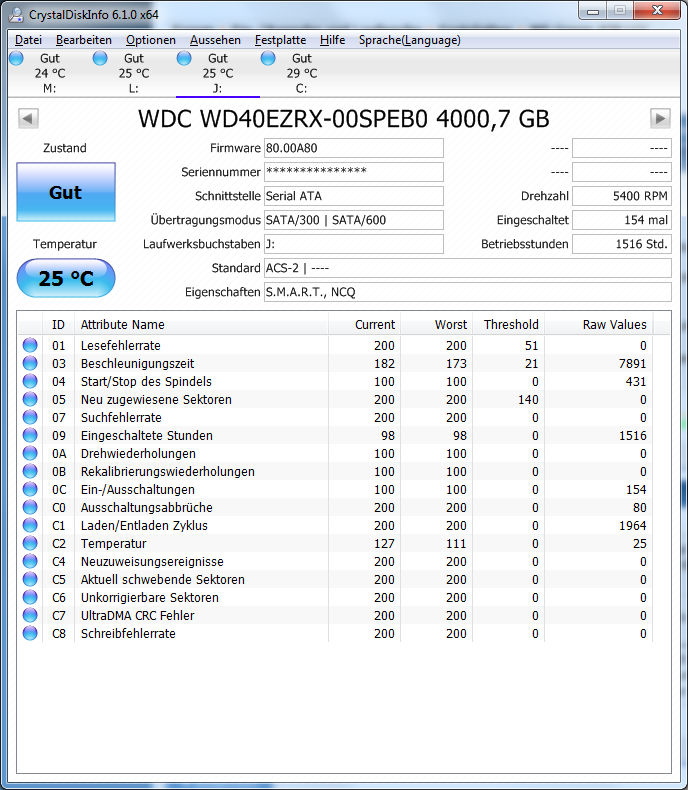Go to previous disk with left arrow
The image size is (688, 790).
[28, 119]
